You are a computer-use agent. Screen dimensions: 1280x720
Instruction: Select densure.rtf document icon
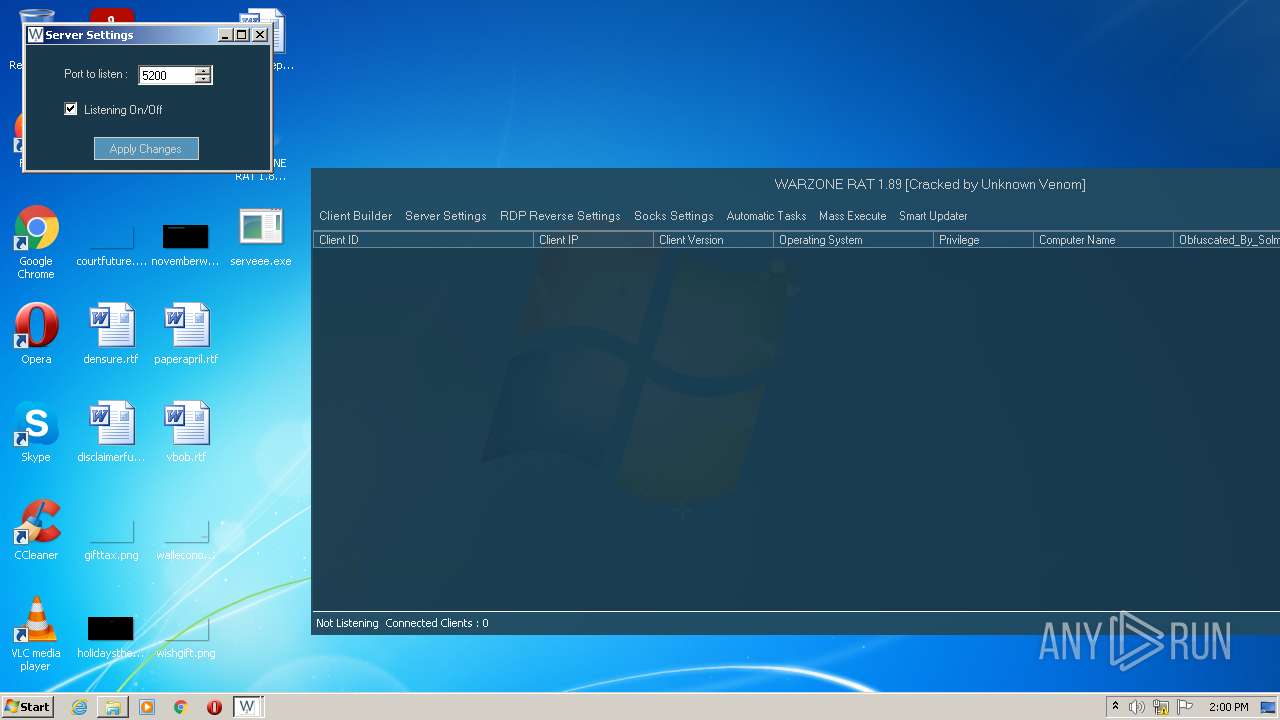click(111, 333)
